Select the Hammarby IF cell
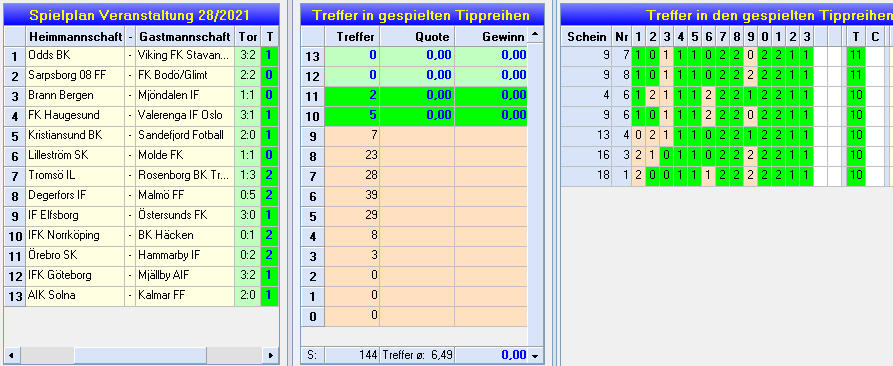 tap(185, 255)
